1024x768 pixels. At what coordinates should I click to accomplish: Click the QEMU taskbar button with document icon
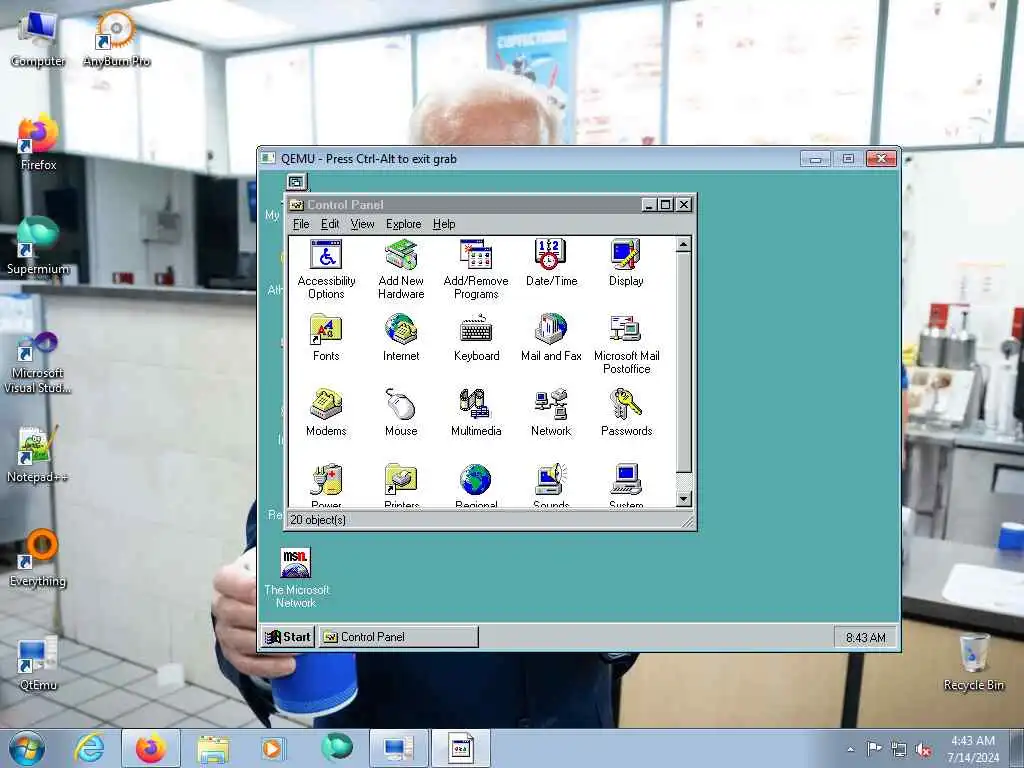coord(461,748)
